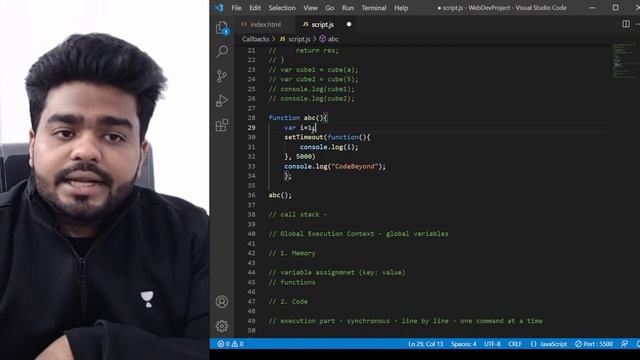The height and width of the screenshot is (360, 640).
Task: Click line number 36 in the gutter
Action: tap(251, 195)
